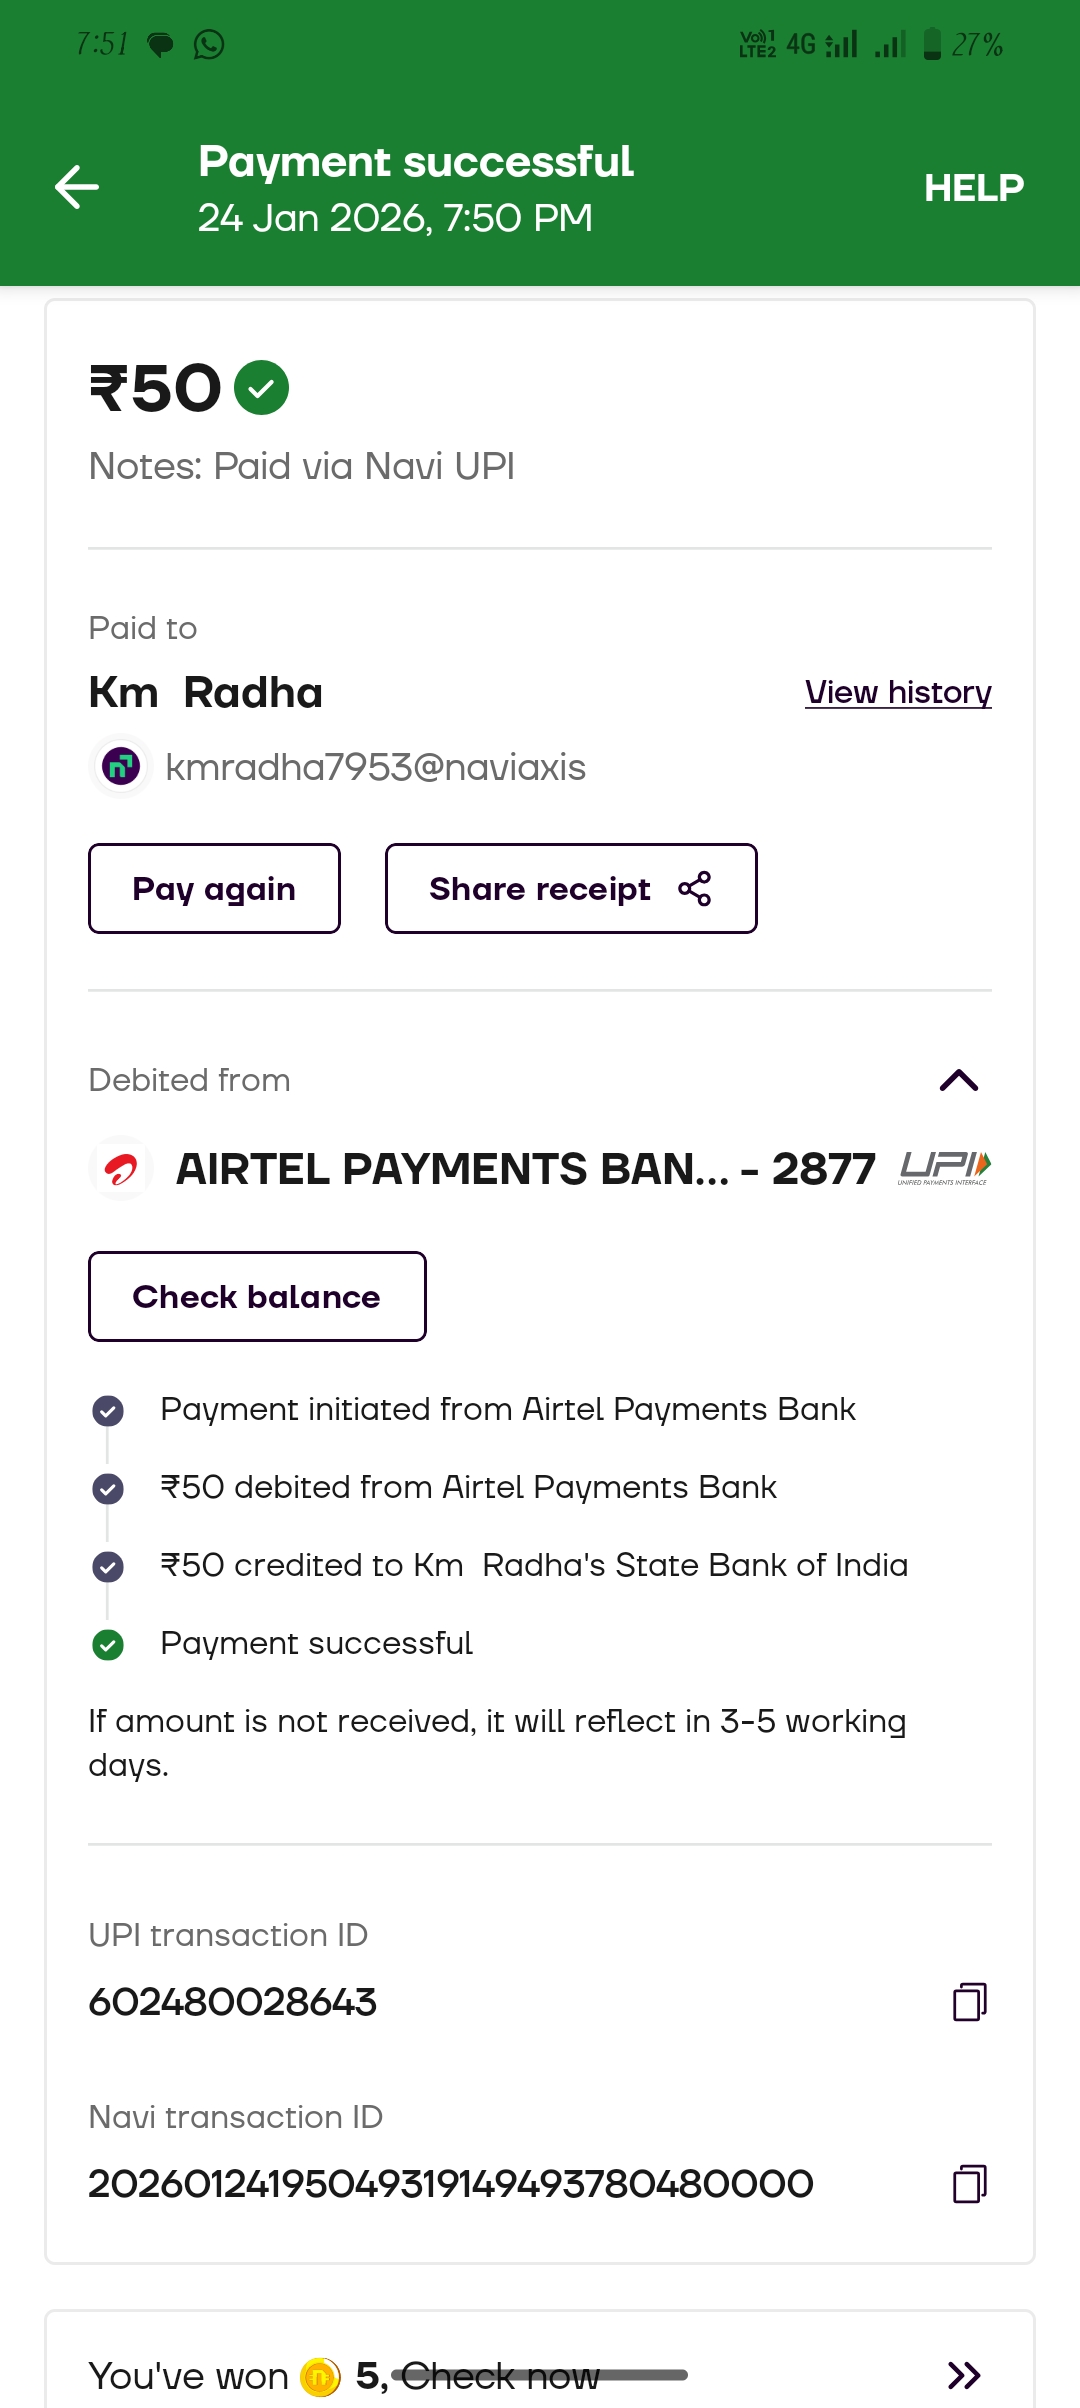Tap the Airtel Payments Bank logo

point(121,1168)
